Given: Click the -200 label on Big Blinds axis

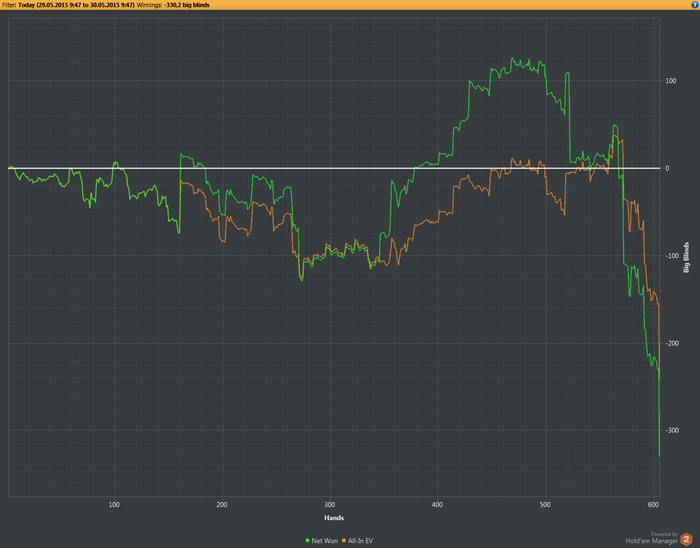Looking at the screenshot, I should [x=672, y=343].
